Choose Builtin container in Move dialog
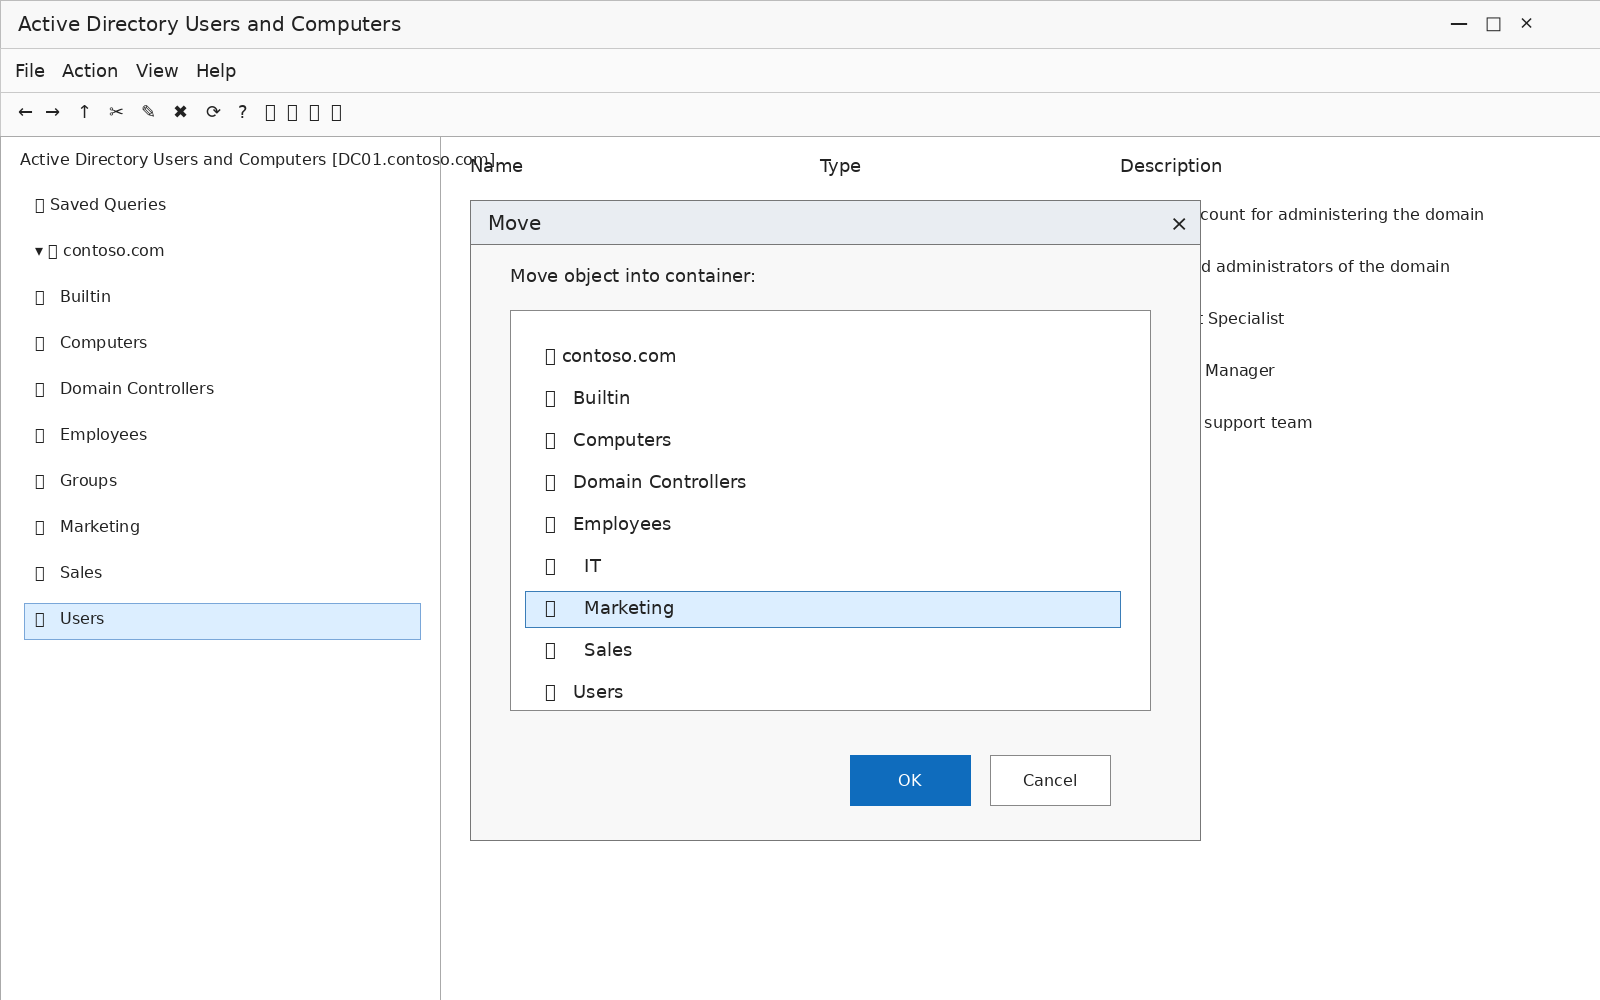 click(x=588, y=398)
